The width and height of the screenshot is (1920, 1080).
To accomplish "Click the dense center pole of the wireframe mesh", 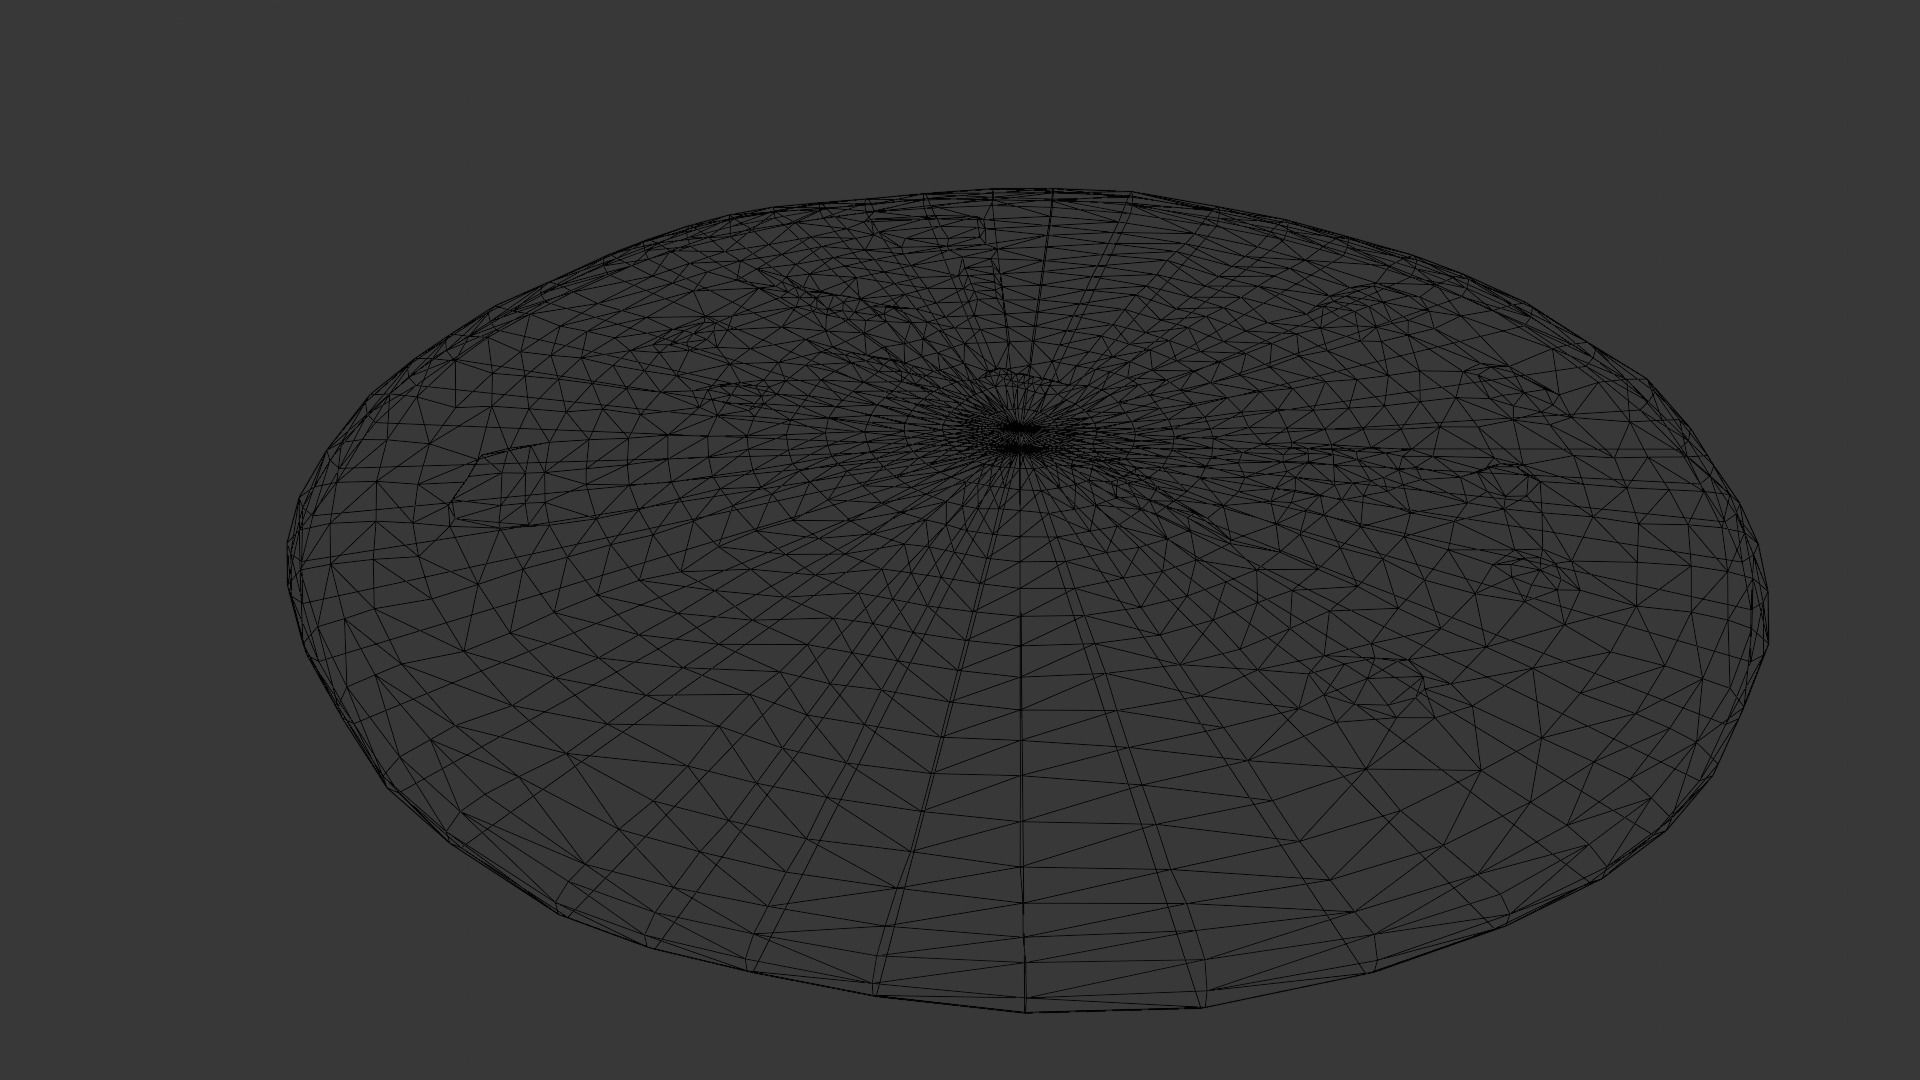I will tap(1018, 432).
